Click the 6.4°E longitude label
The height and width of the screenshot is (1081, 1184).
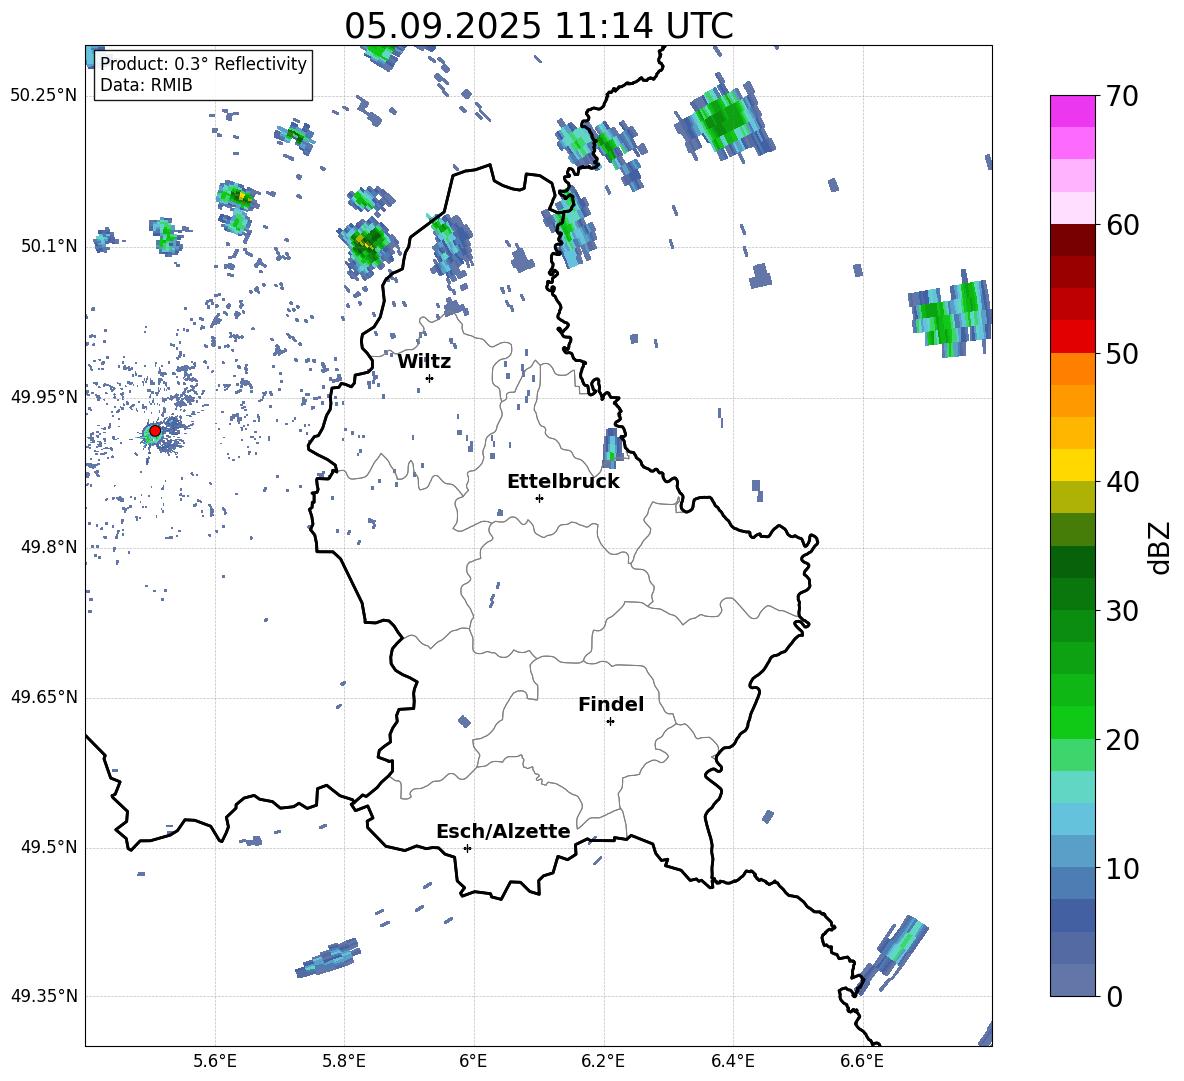point(732,1061)
